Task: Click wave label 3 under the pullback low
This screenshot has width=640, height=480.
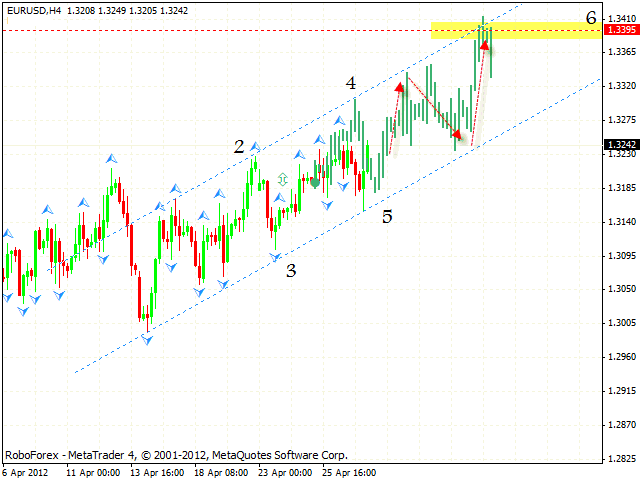Action: coord(291,270)
